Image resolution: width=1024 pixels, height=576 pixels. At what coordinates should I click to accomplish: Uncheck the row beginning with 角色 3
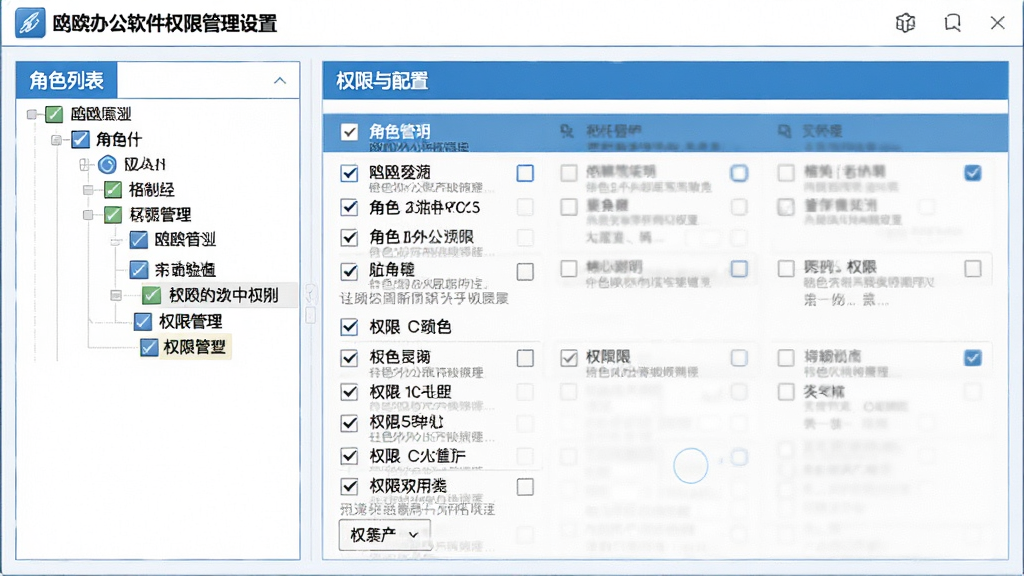[349, 207]
